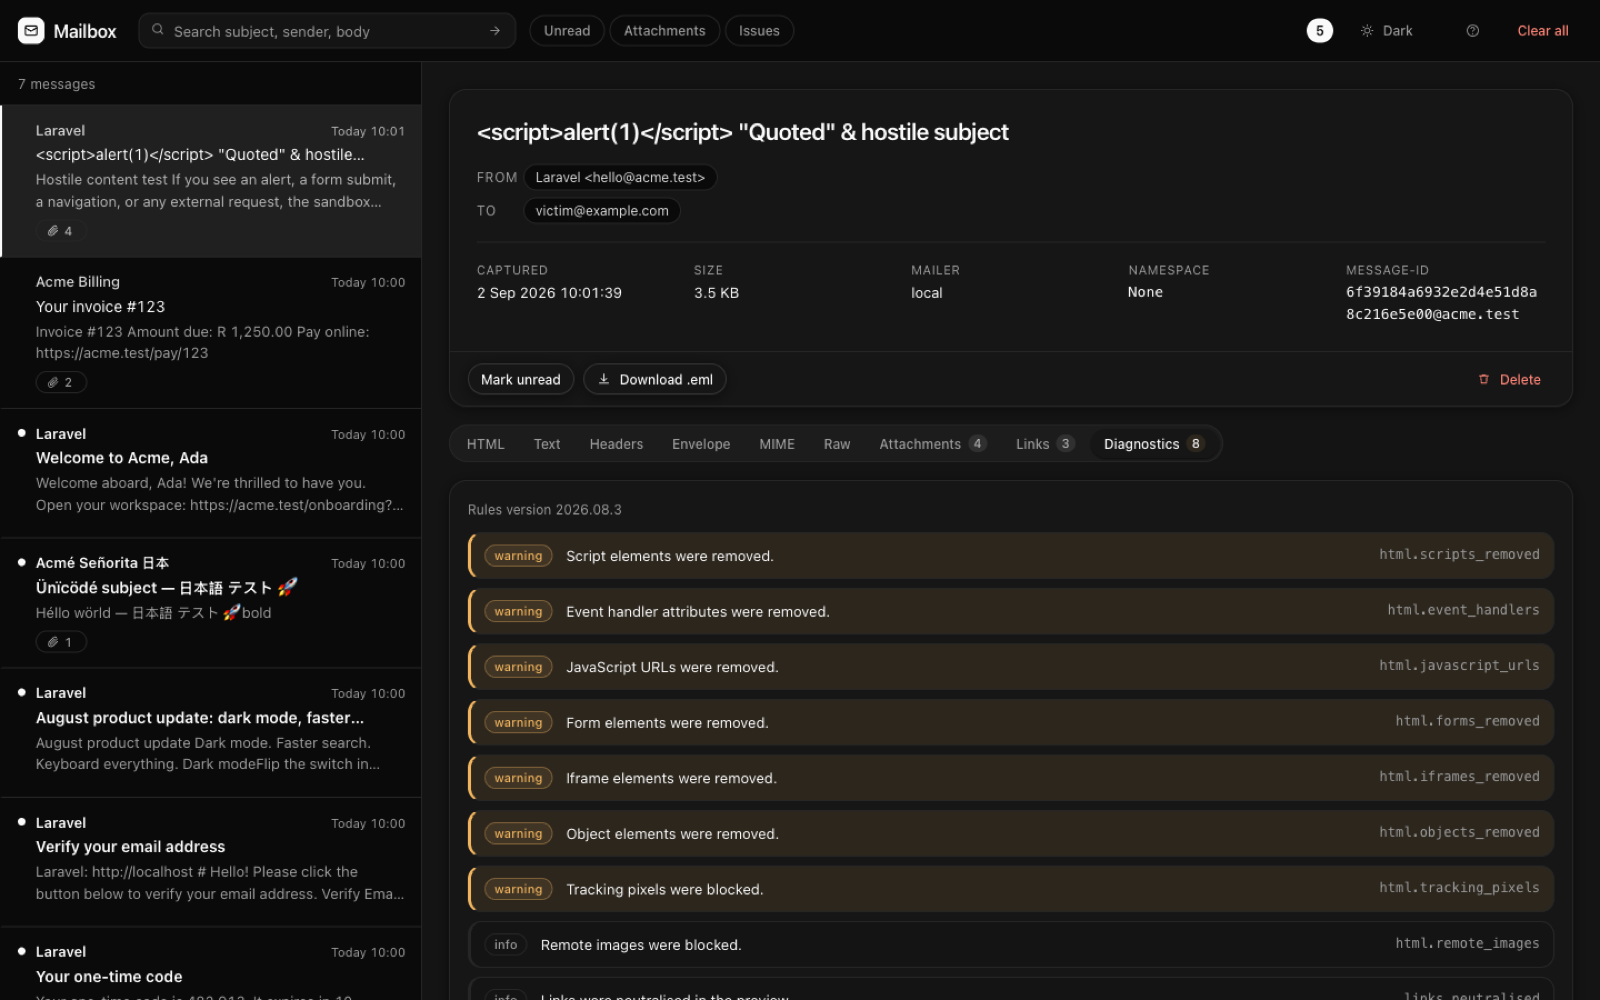Click the 2-attachment paperclip badge on invoice message
Screen dimensions: 1600x1000
click(60, 382)
